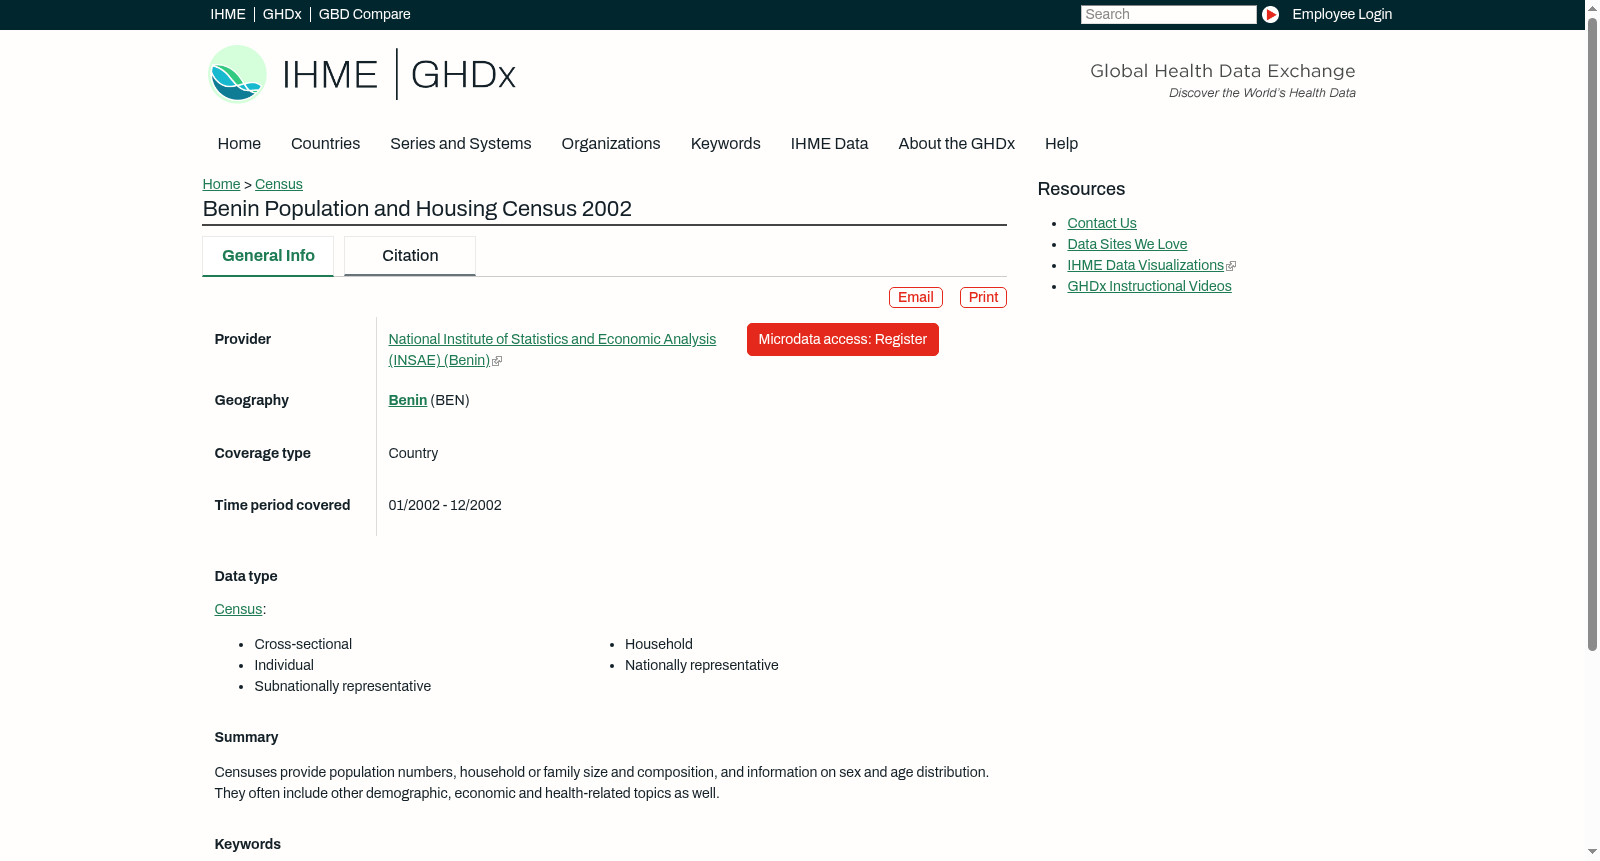Open National Institute of Statistics provider link
1600x861 pixels.
click(x=552, y=350)
